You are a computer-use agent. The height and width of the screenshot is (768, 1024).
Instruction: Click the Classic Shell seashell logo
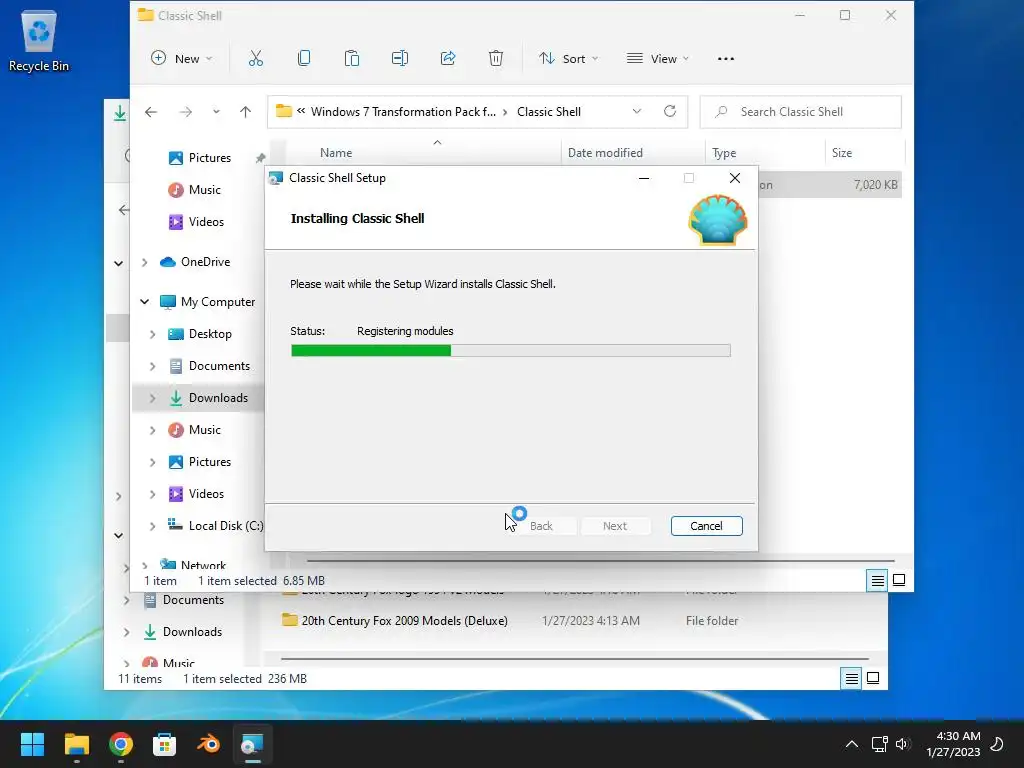(x=717, y=220)
